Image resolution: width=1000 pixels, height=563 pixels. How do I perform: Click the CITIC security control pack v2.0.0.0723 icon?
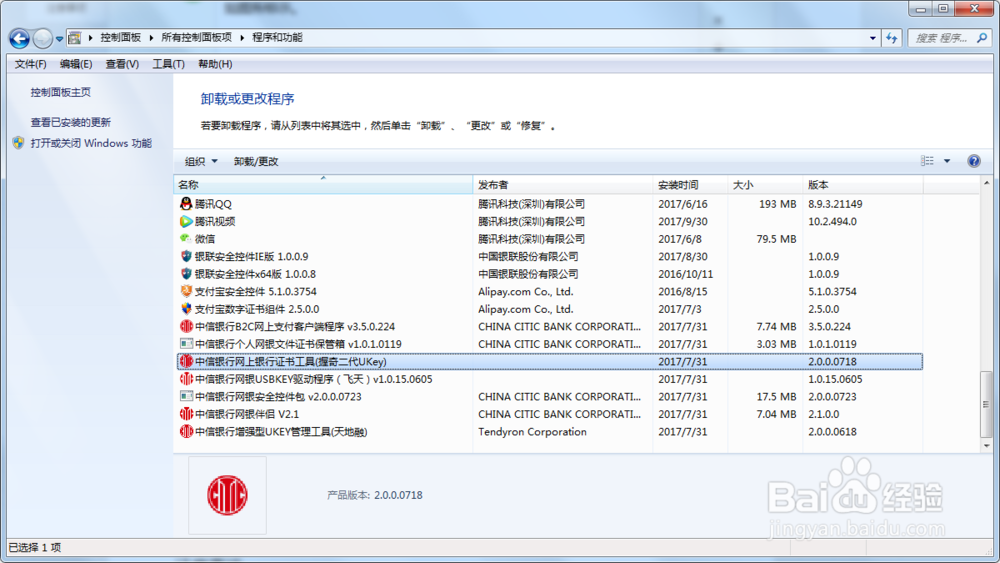point(186,397)
